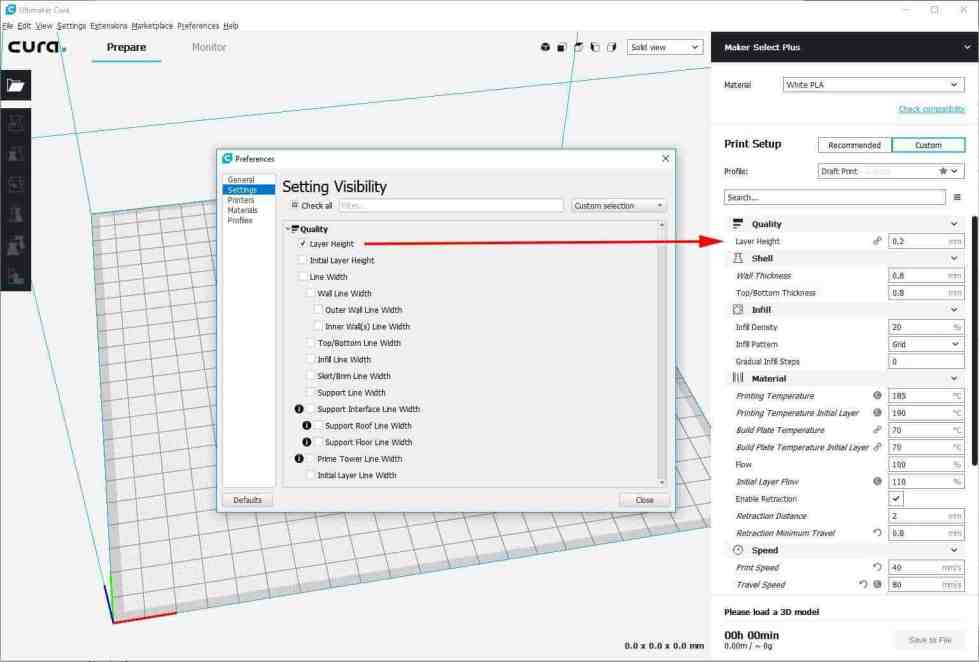Switch camera to right side view icon
This screenshot has height=662, width=979.
point(612,47)
